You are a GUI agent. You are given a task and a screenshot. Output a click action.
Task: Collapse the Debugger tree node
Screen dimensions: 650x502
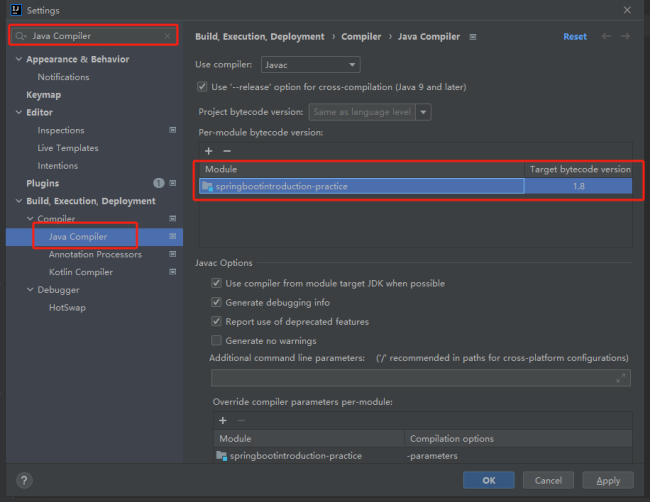pos(30,289)
